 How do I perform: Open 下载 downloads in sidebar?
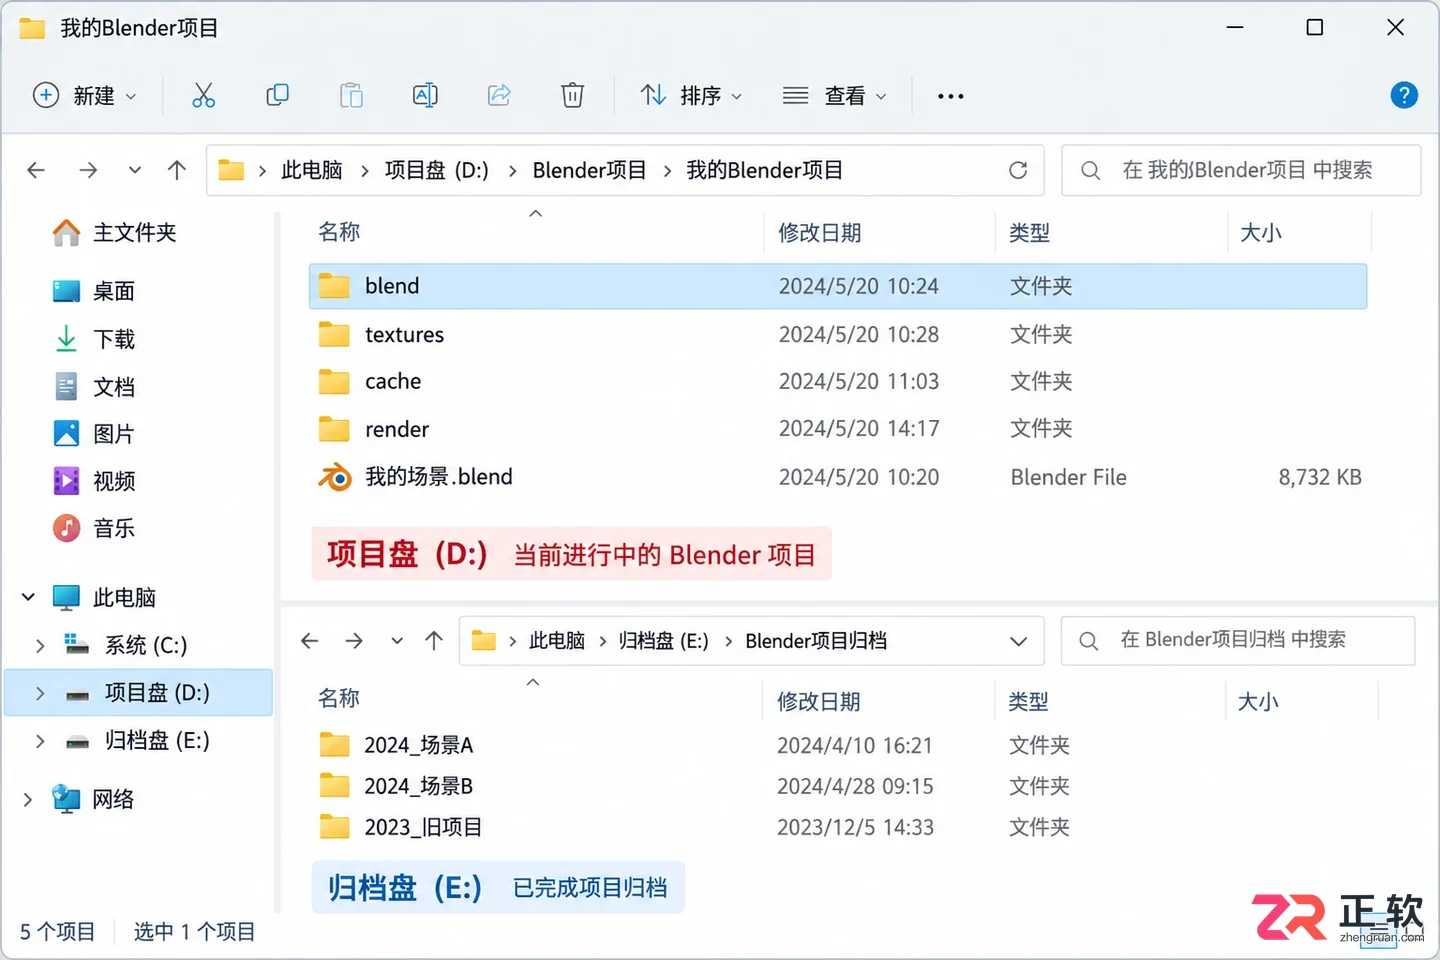pyautogui.click(x=93, y=339)
